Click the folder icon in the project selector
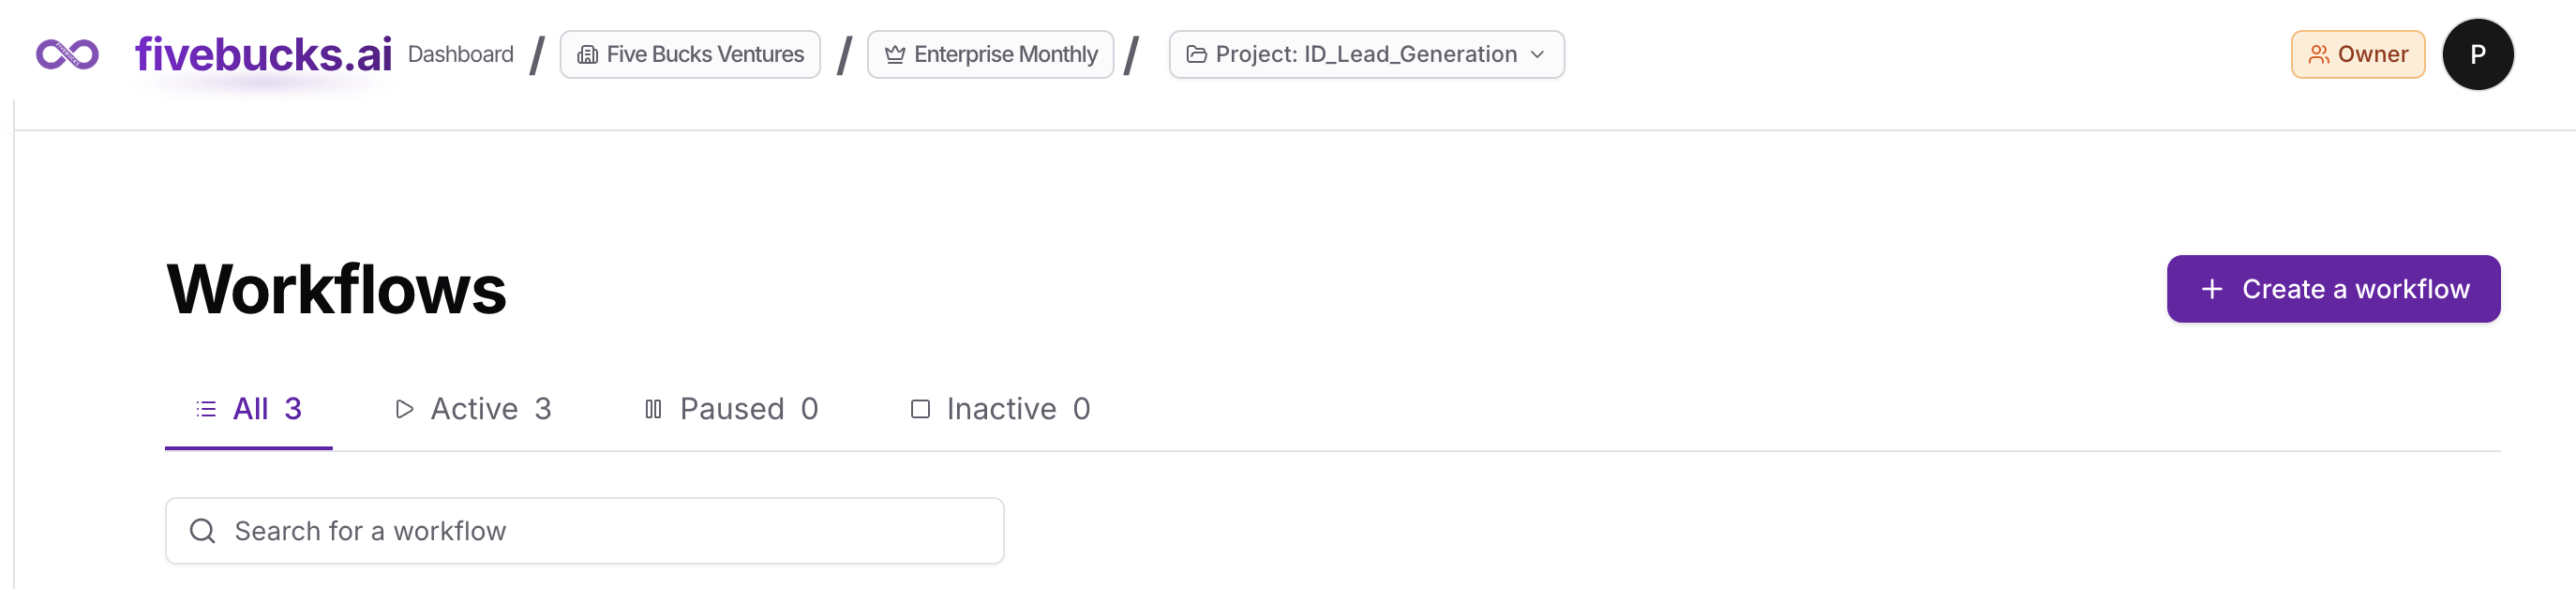This screenshot has height=589, width=2576. 1196,55
